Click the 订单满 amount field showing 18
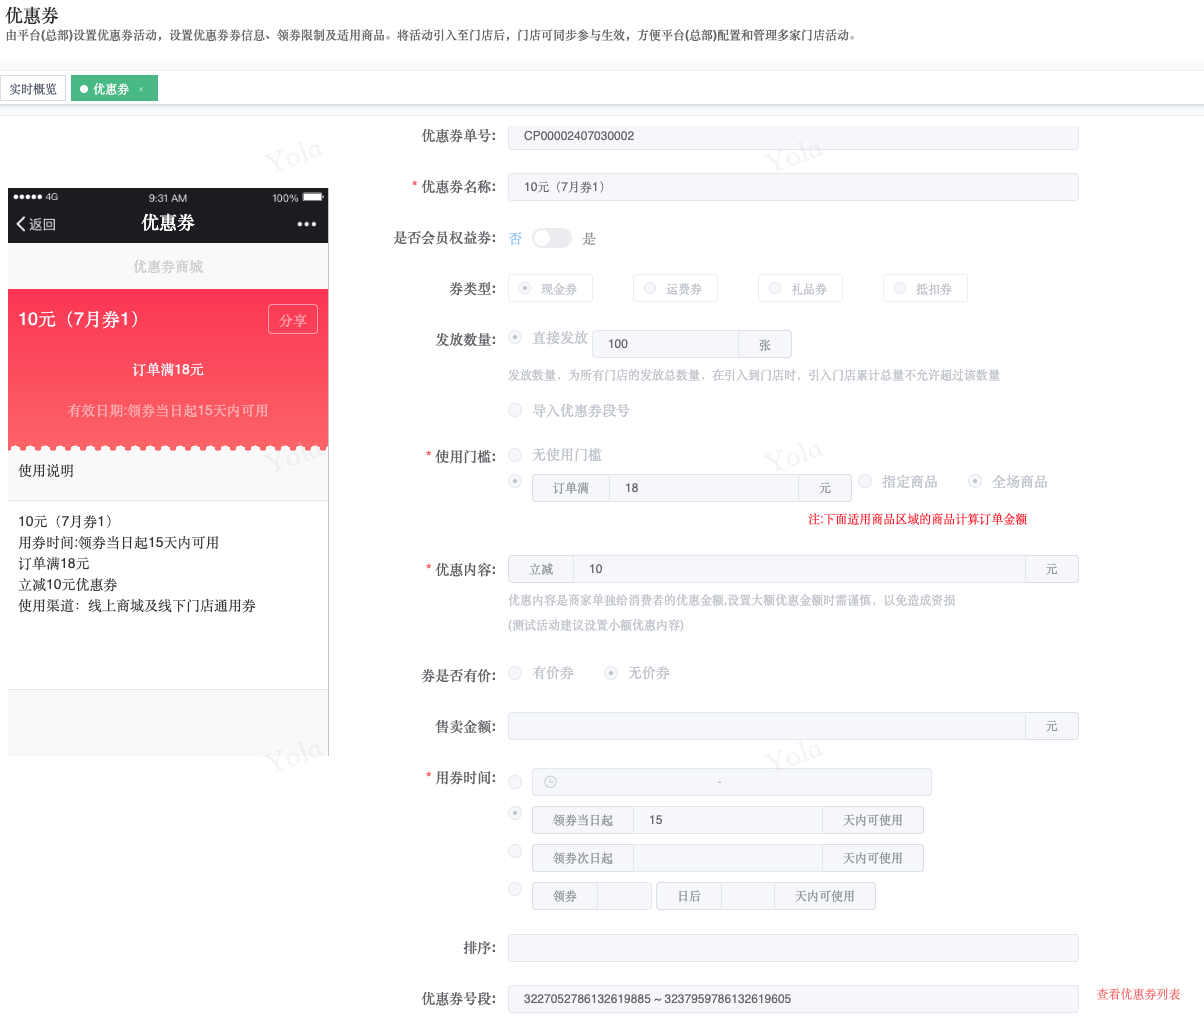 coord(704,488)
